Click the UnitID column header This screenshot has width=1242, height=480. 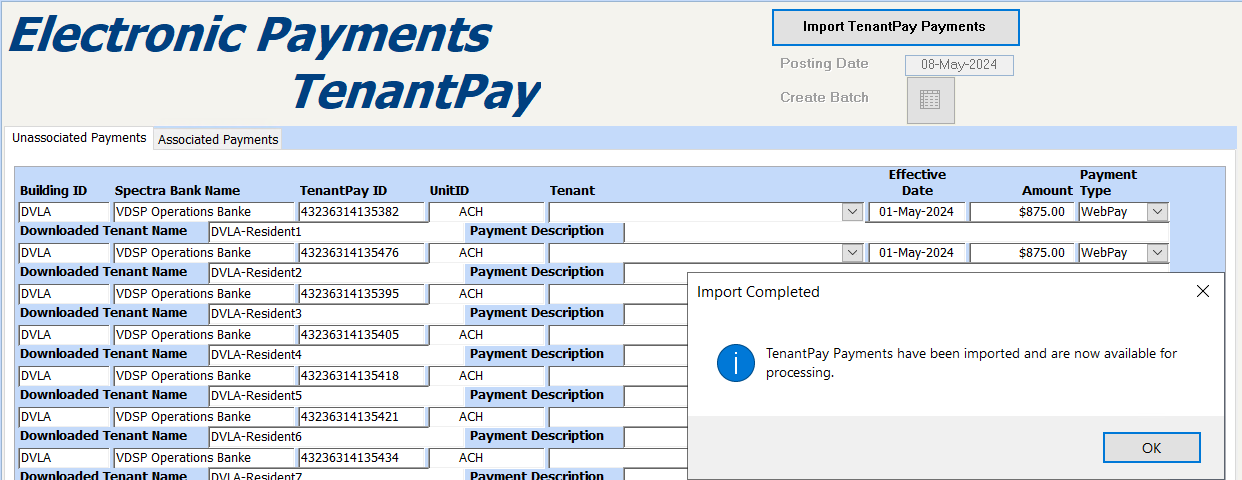449,191
